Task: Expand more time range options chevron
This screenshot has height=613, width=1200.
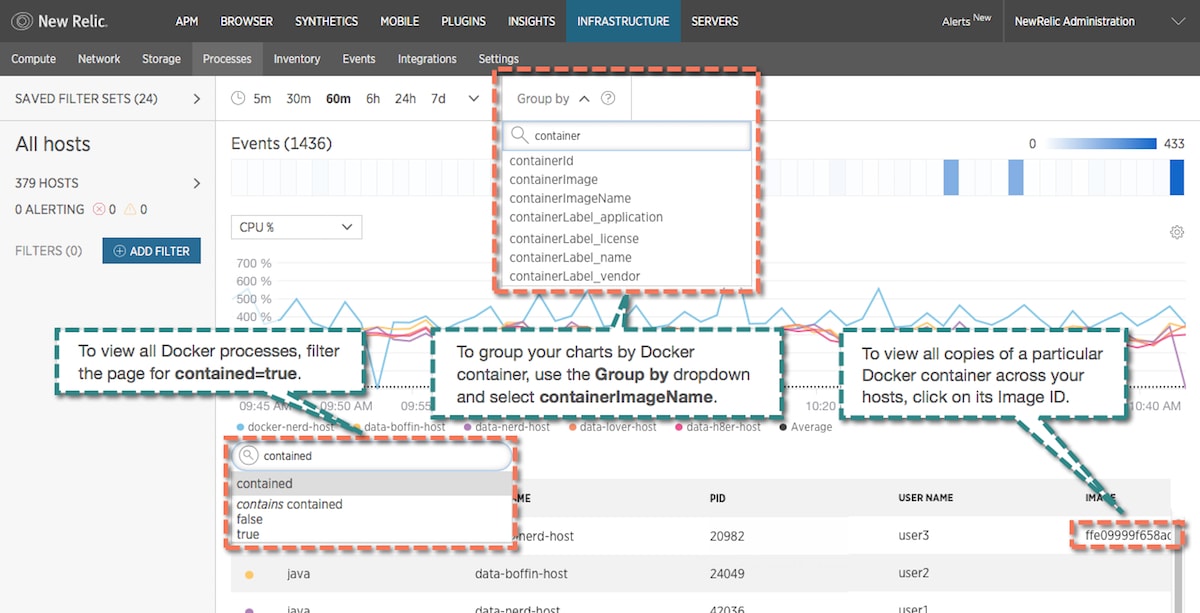Action: (474, 98)
